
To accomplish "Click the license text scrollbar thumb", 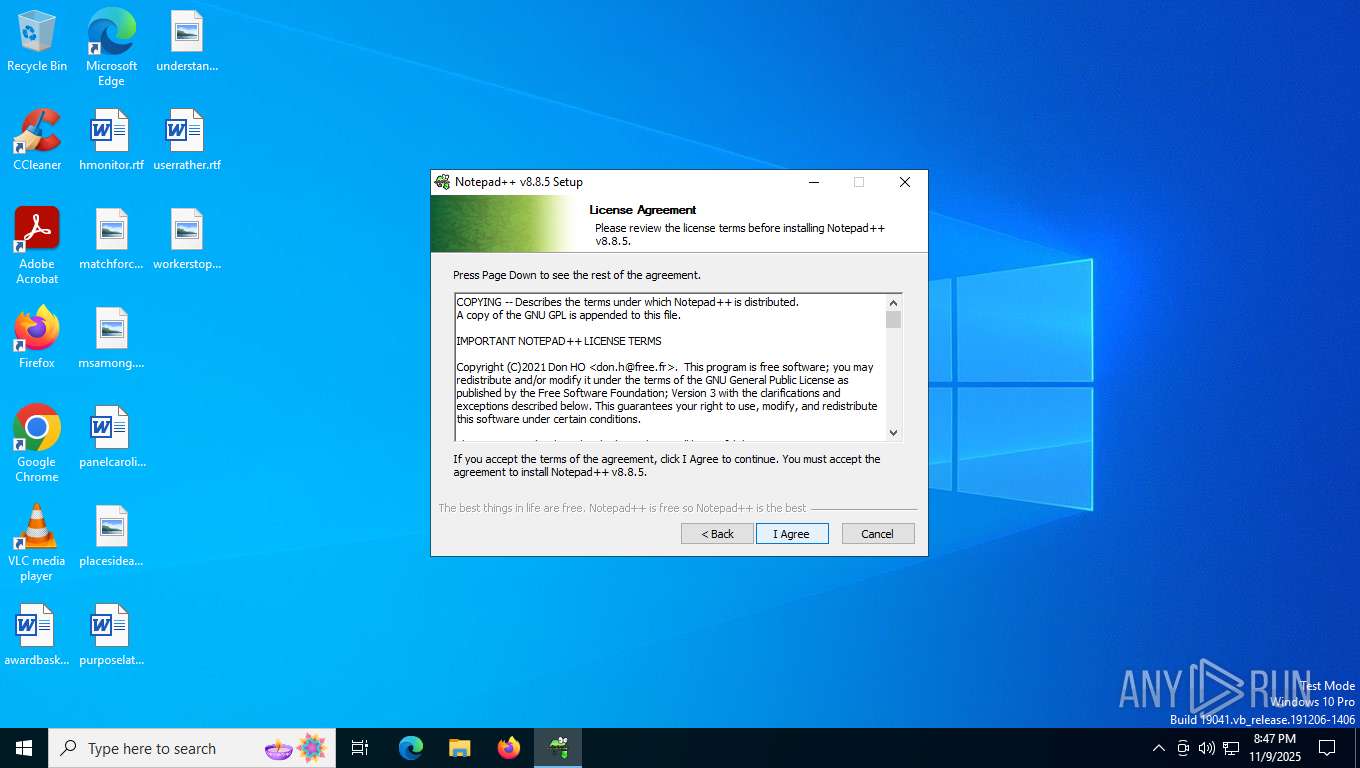I will pos(893,320).
